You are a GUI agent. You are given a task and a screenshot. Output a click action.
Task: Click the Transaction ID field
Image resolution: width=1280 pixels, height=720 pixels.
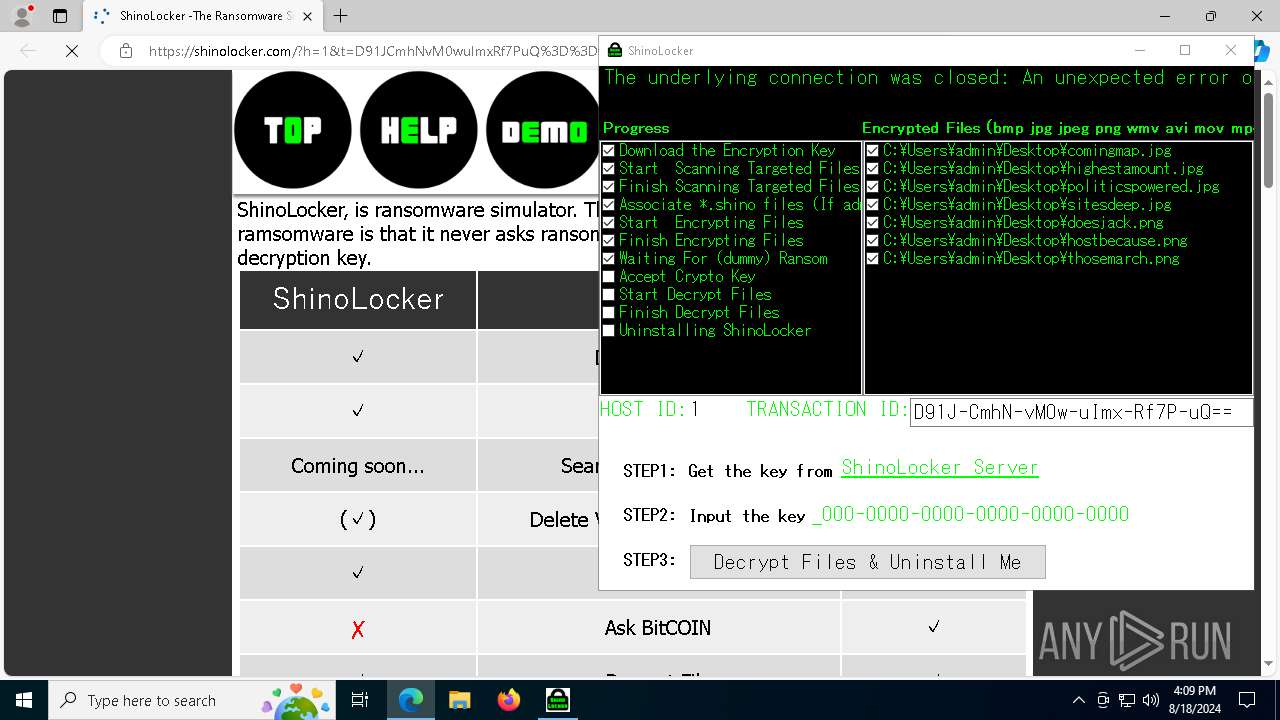1081,412
